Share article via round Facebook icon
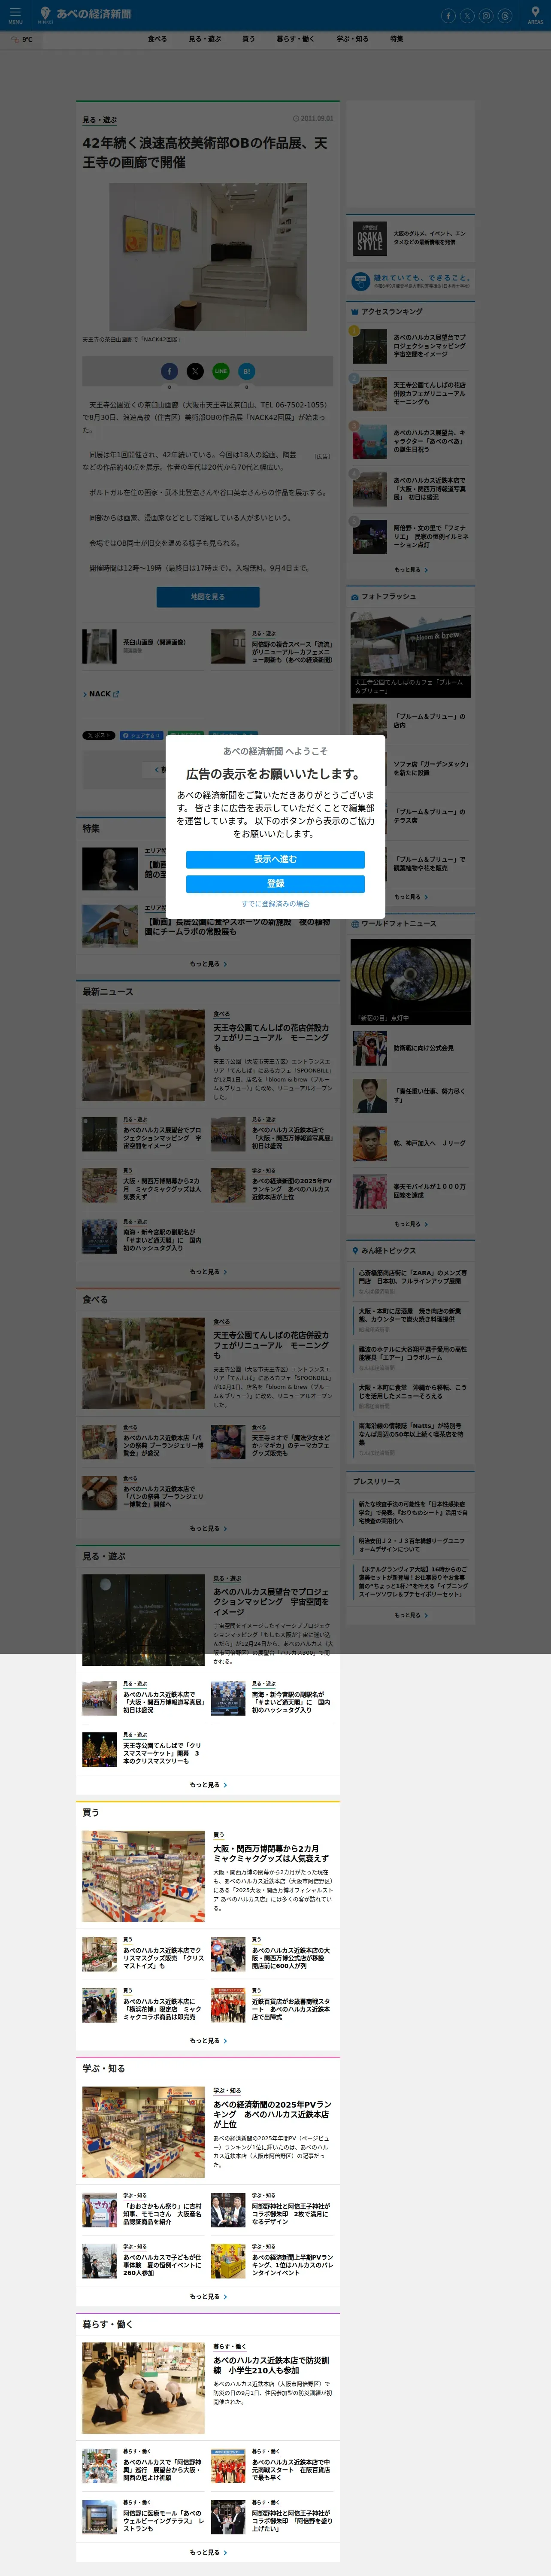Viewport: 551px width, 2576px height. click(169, 371)
